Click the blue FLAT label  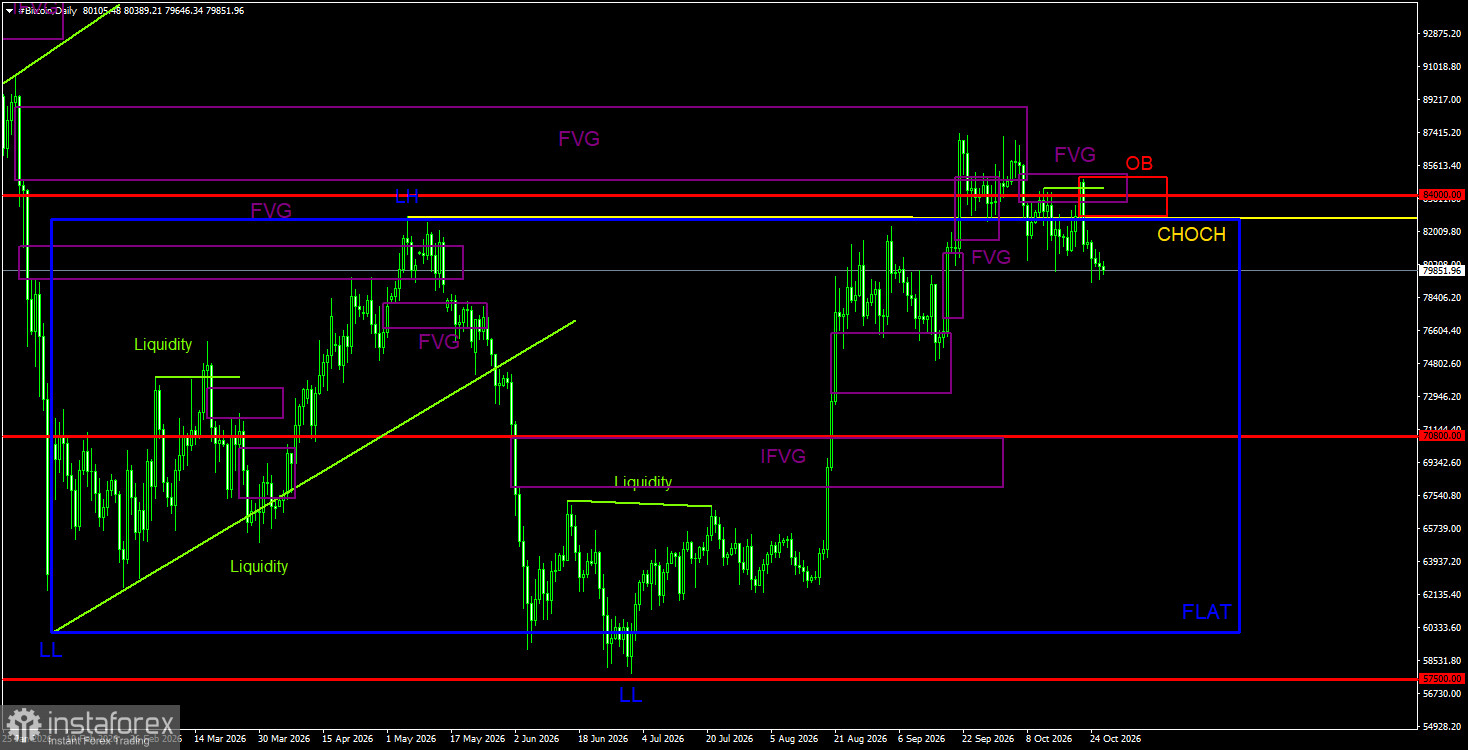tap(1206, 612)
